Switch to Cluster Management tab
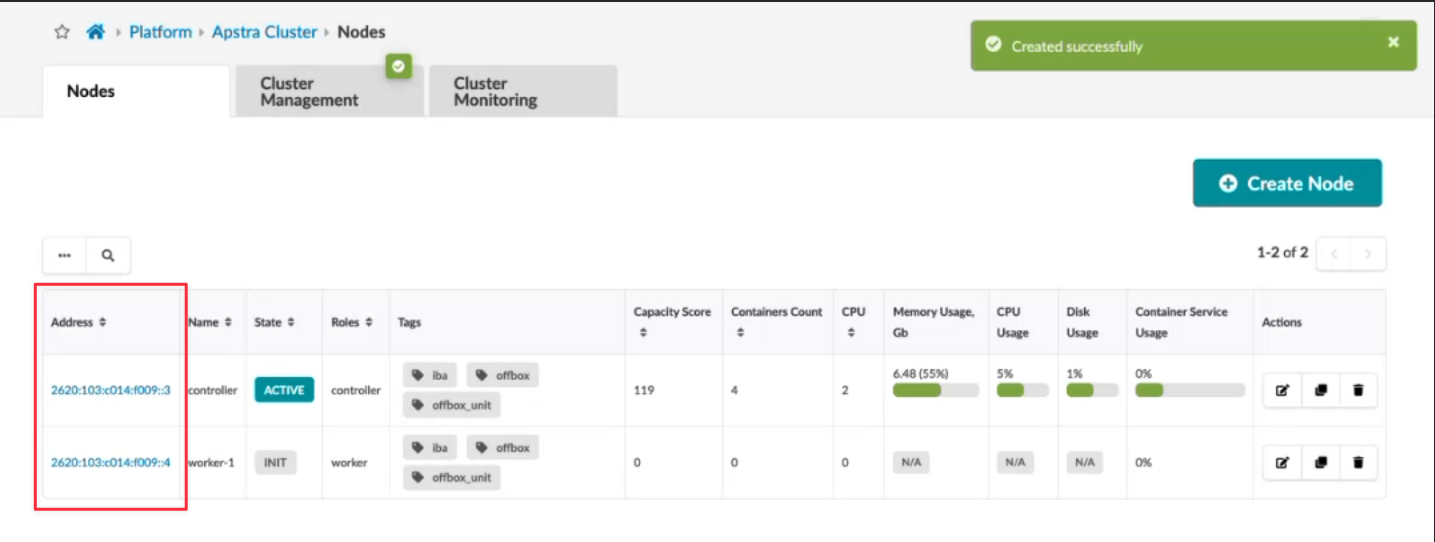This screenshot has width=1435, height=542. point(309,92)
